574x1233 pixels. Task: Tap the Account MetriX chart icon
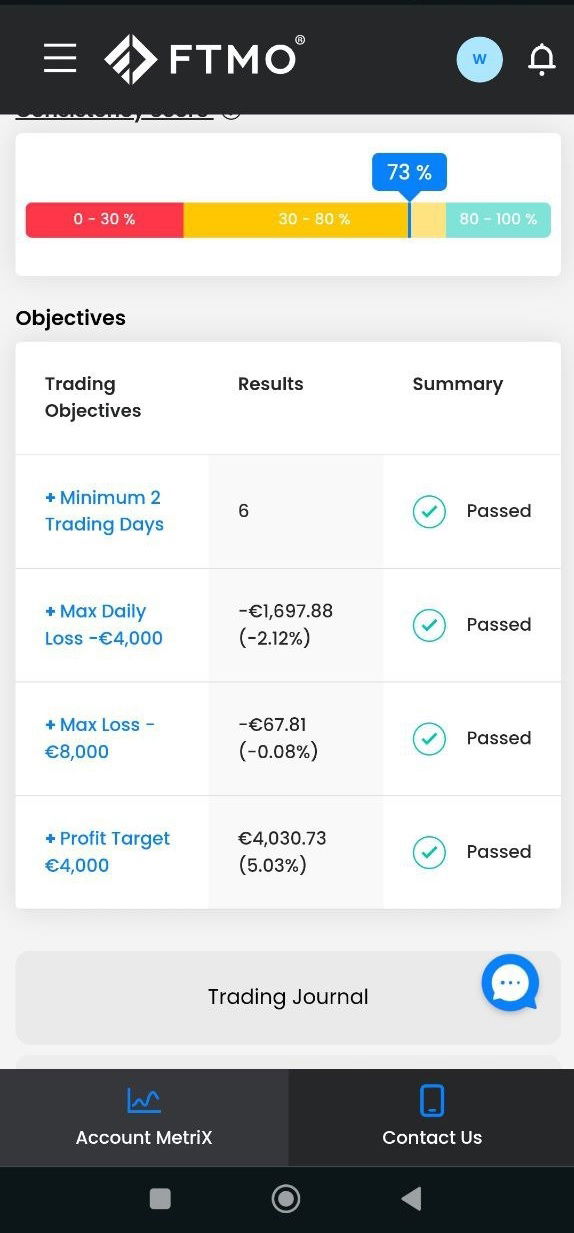[x=144, y=1100]
